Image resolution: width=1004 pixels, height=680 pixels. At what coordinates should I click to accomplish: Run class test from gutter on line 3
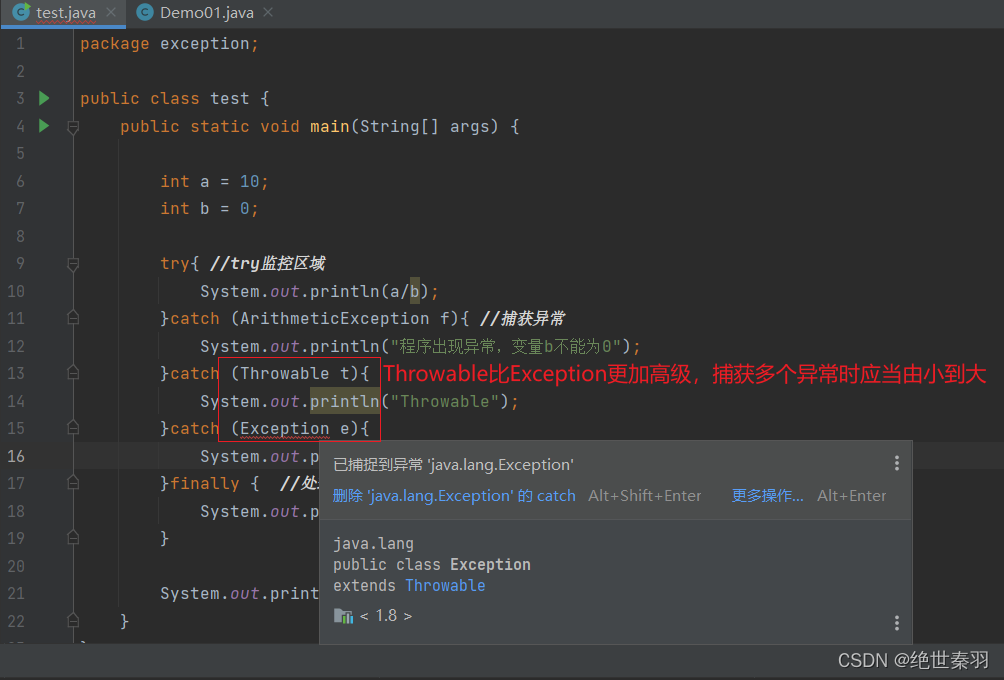coord(44,98)
